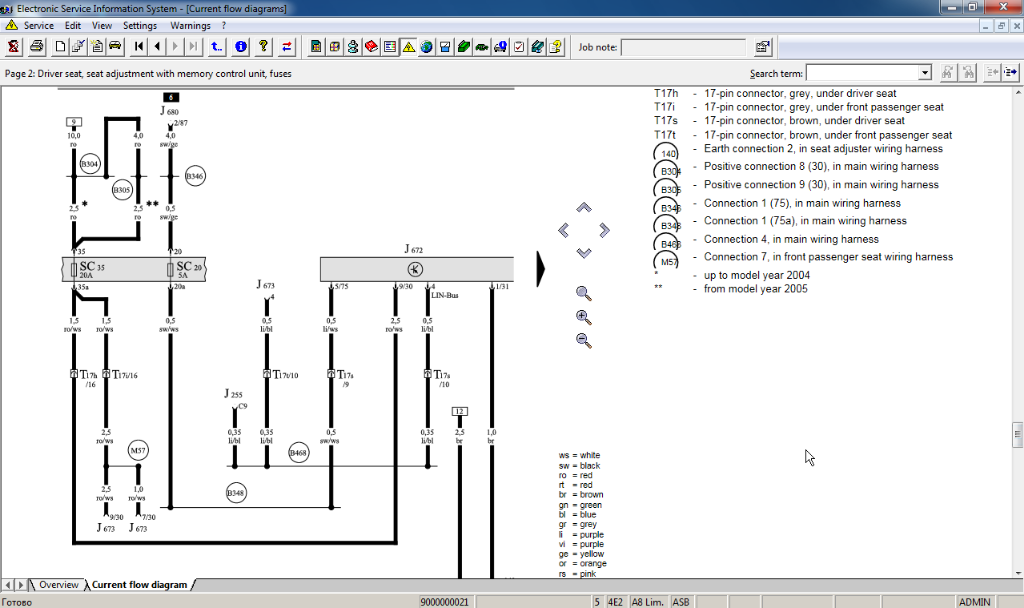Click the blue information icon
Viewport: 1024px width, 608px height.
241,47
